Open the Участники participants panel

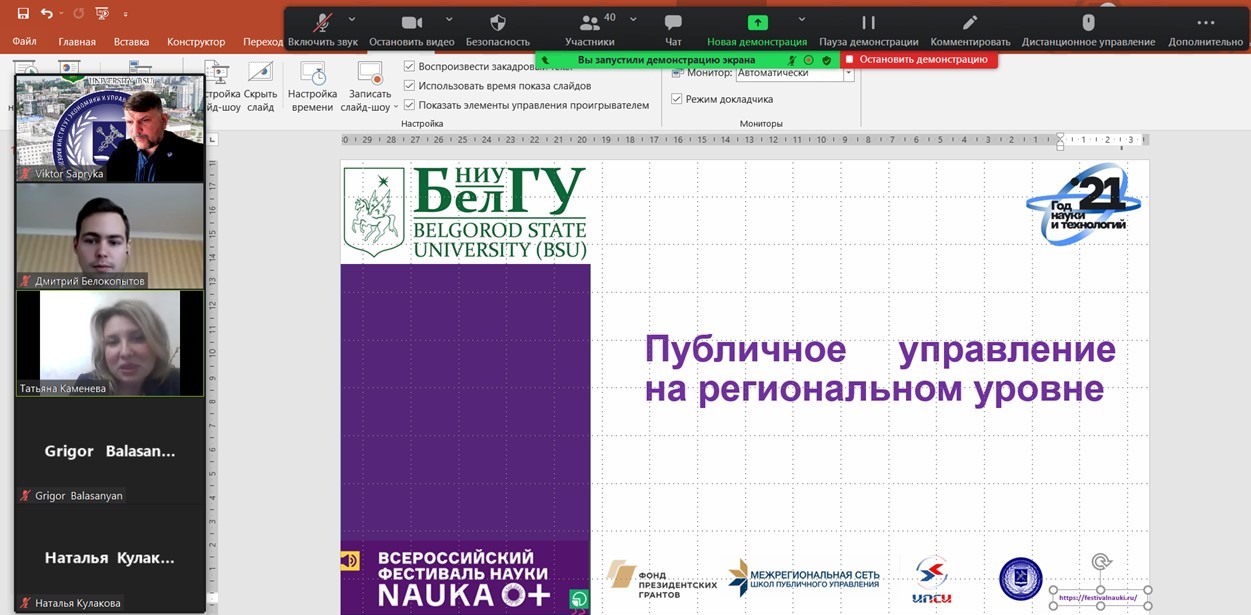click(589, 24)
